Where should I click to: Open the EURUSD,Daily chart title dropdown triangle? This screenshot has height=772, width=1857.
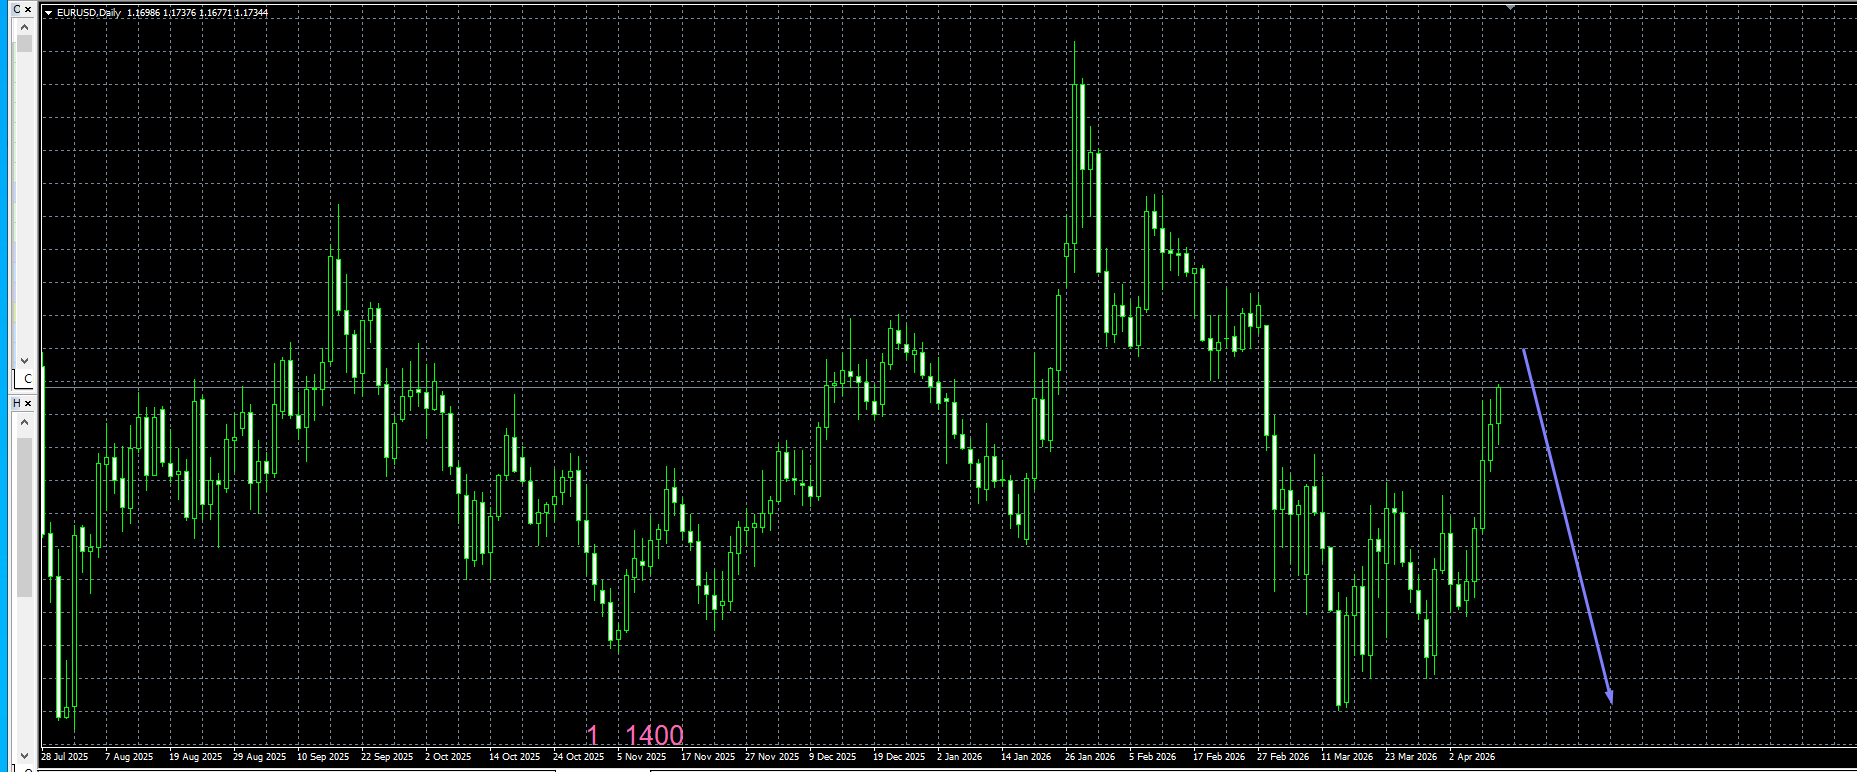[x=48, y=13]
